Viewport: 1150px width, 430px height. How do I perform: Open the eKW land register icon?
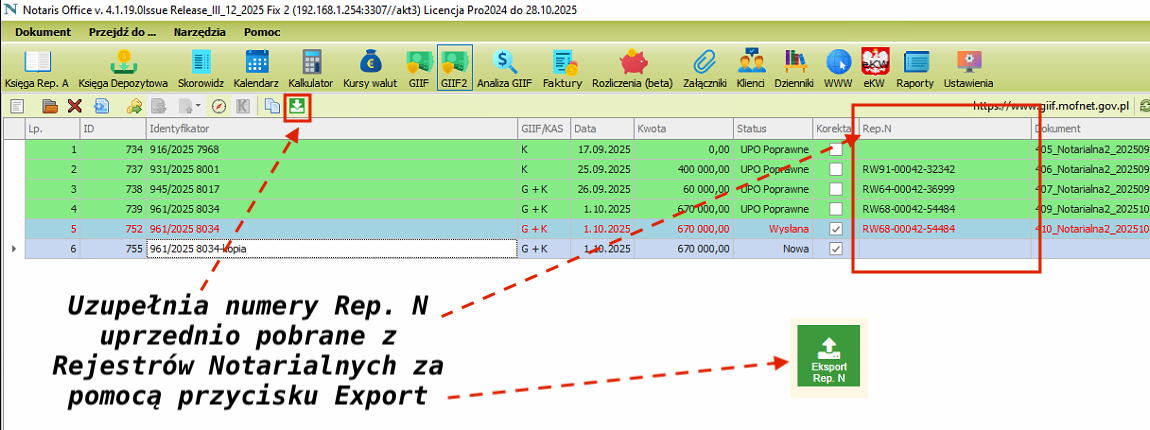tap(874, 67)
